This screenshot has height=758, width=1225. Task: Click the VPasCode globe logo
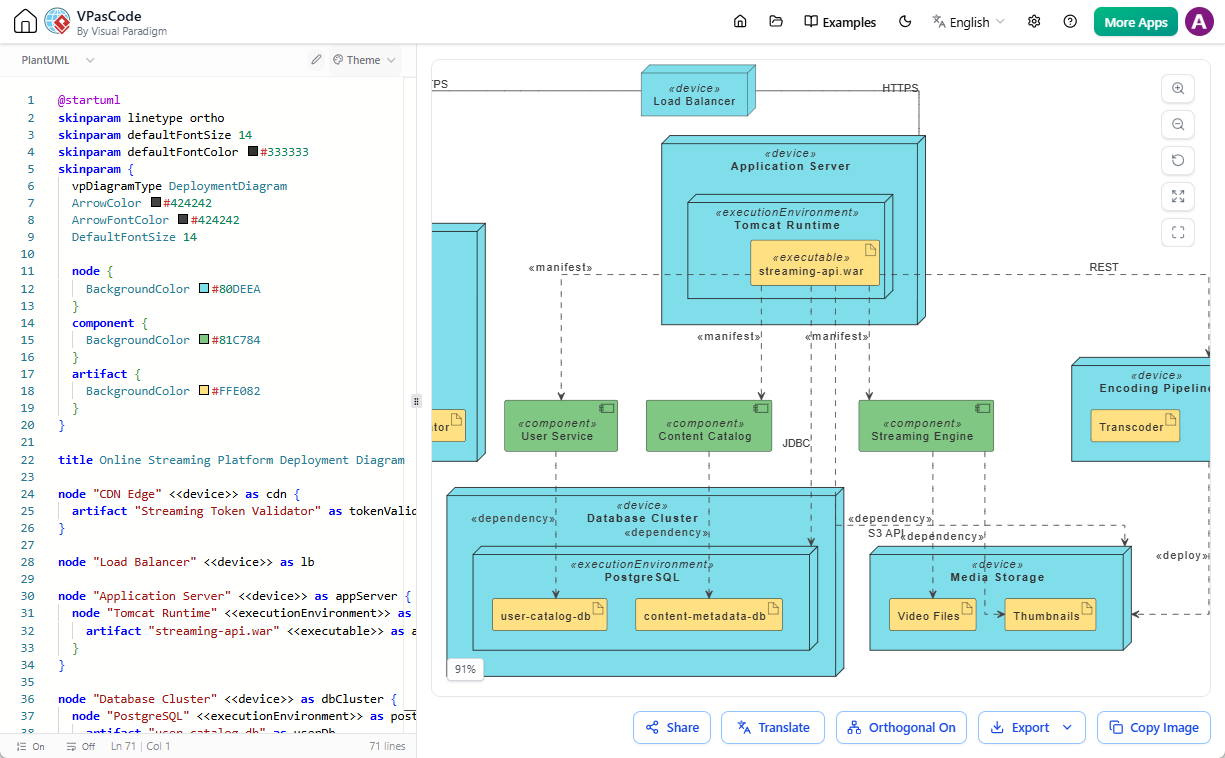pos(57,22)
